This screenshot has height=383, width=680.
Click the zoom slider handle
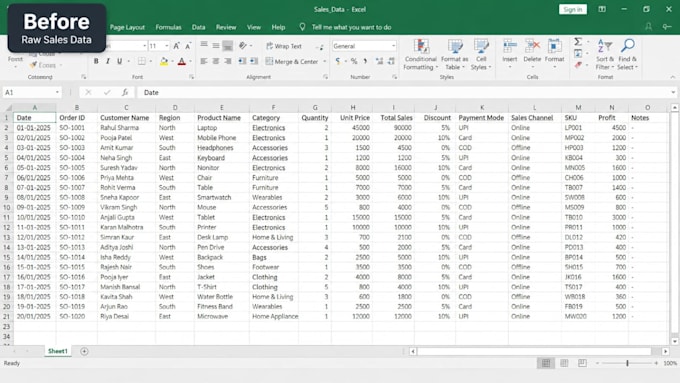627,363
